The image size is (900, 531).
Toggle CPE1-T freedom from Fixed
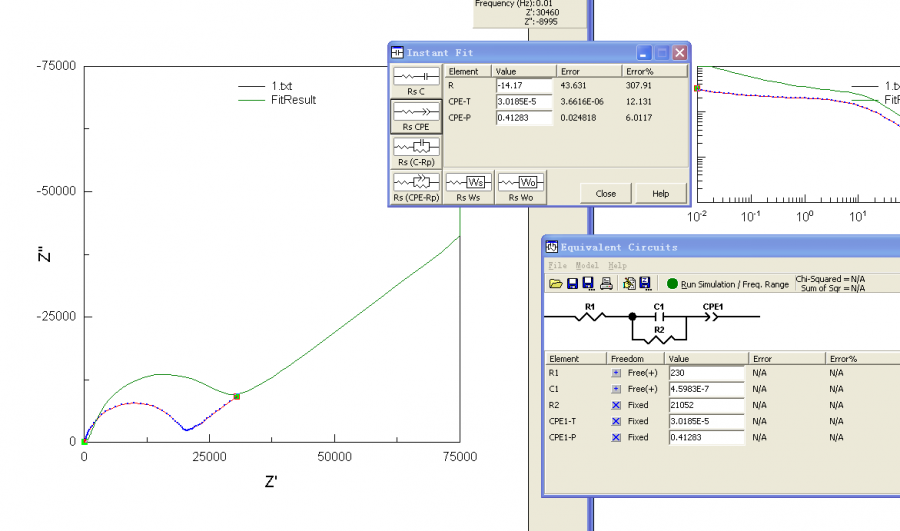(616, 421)
